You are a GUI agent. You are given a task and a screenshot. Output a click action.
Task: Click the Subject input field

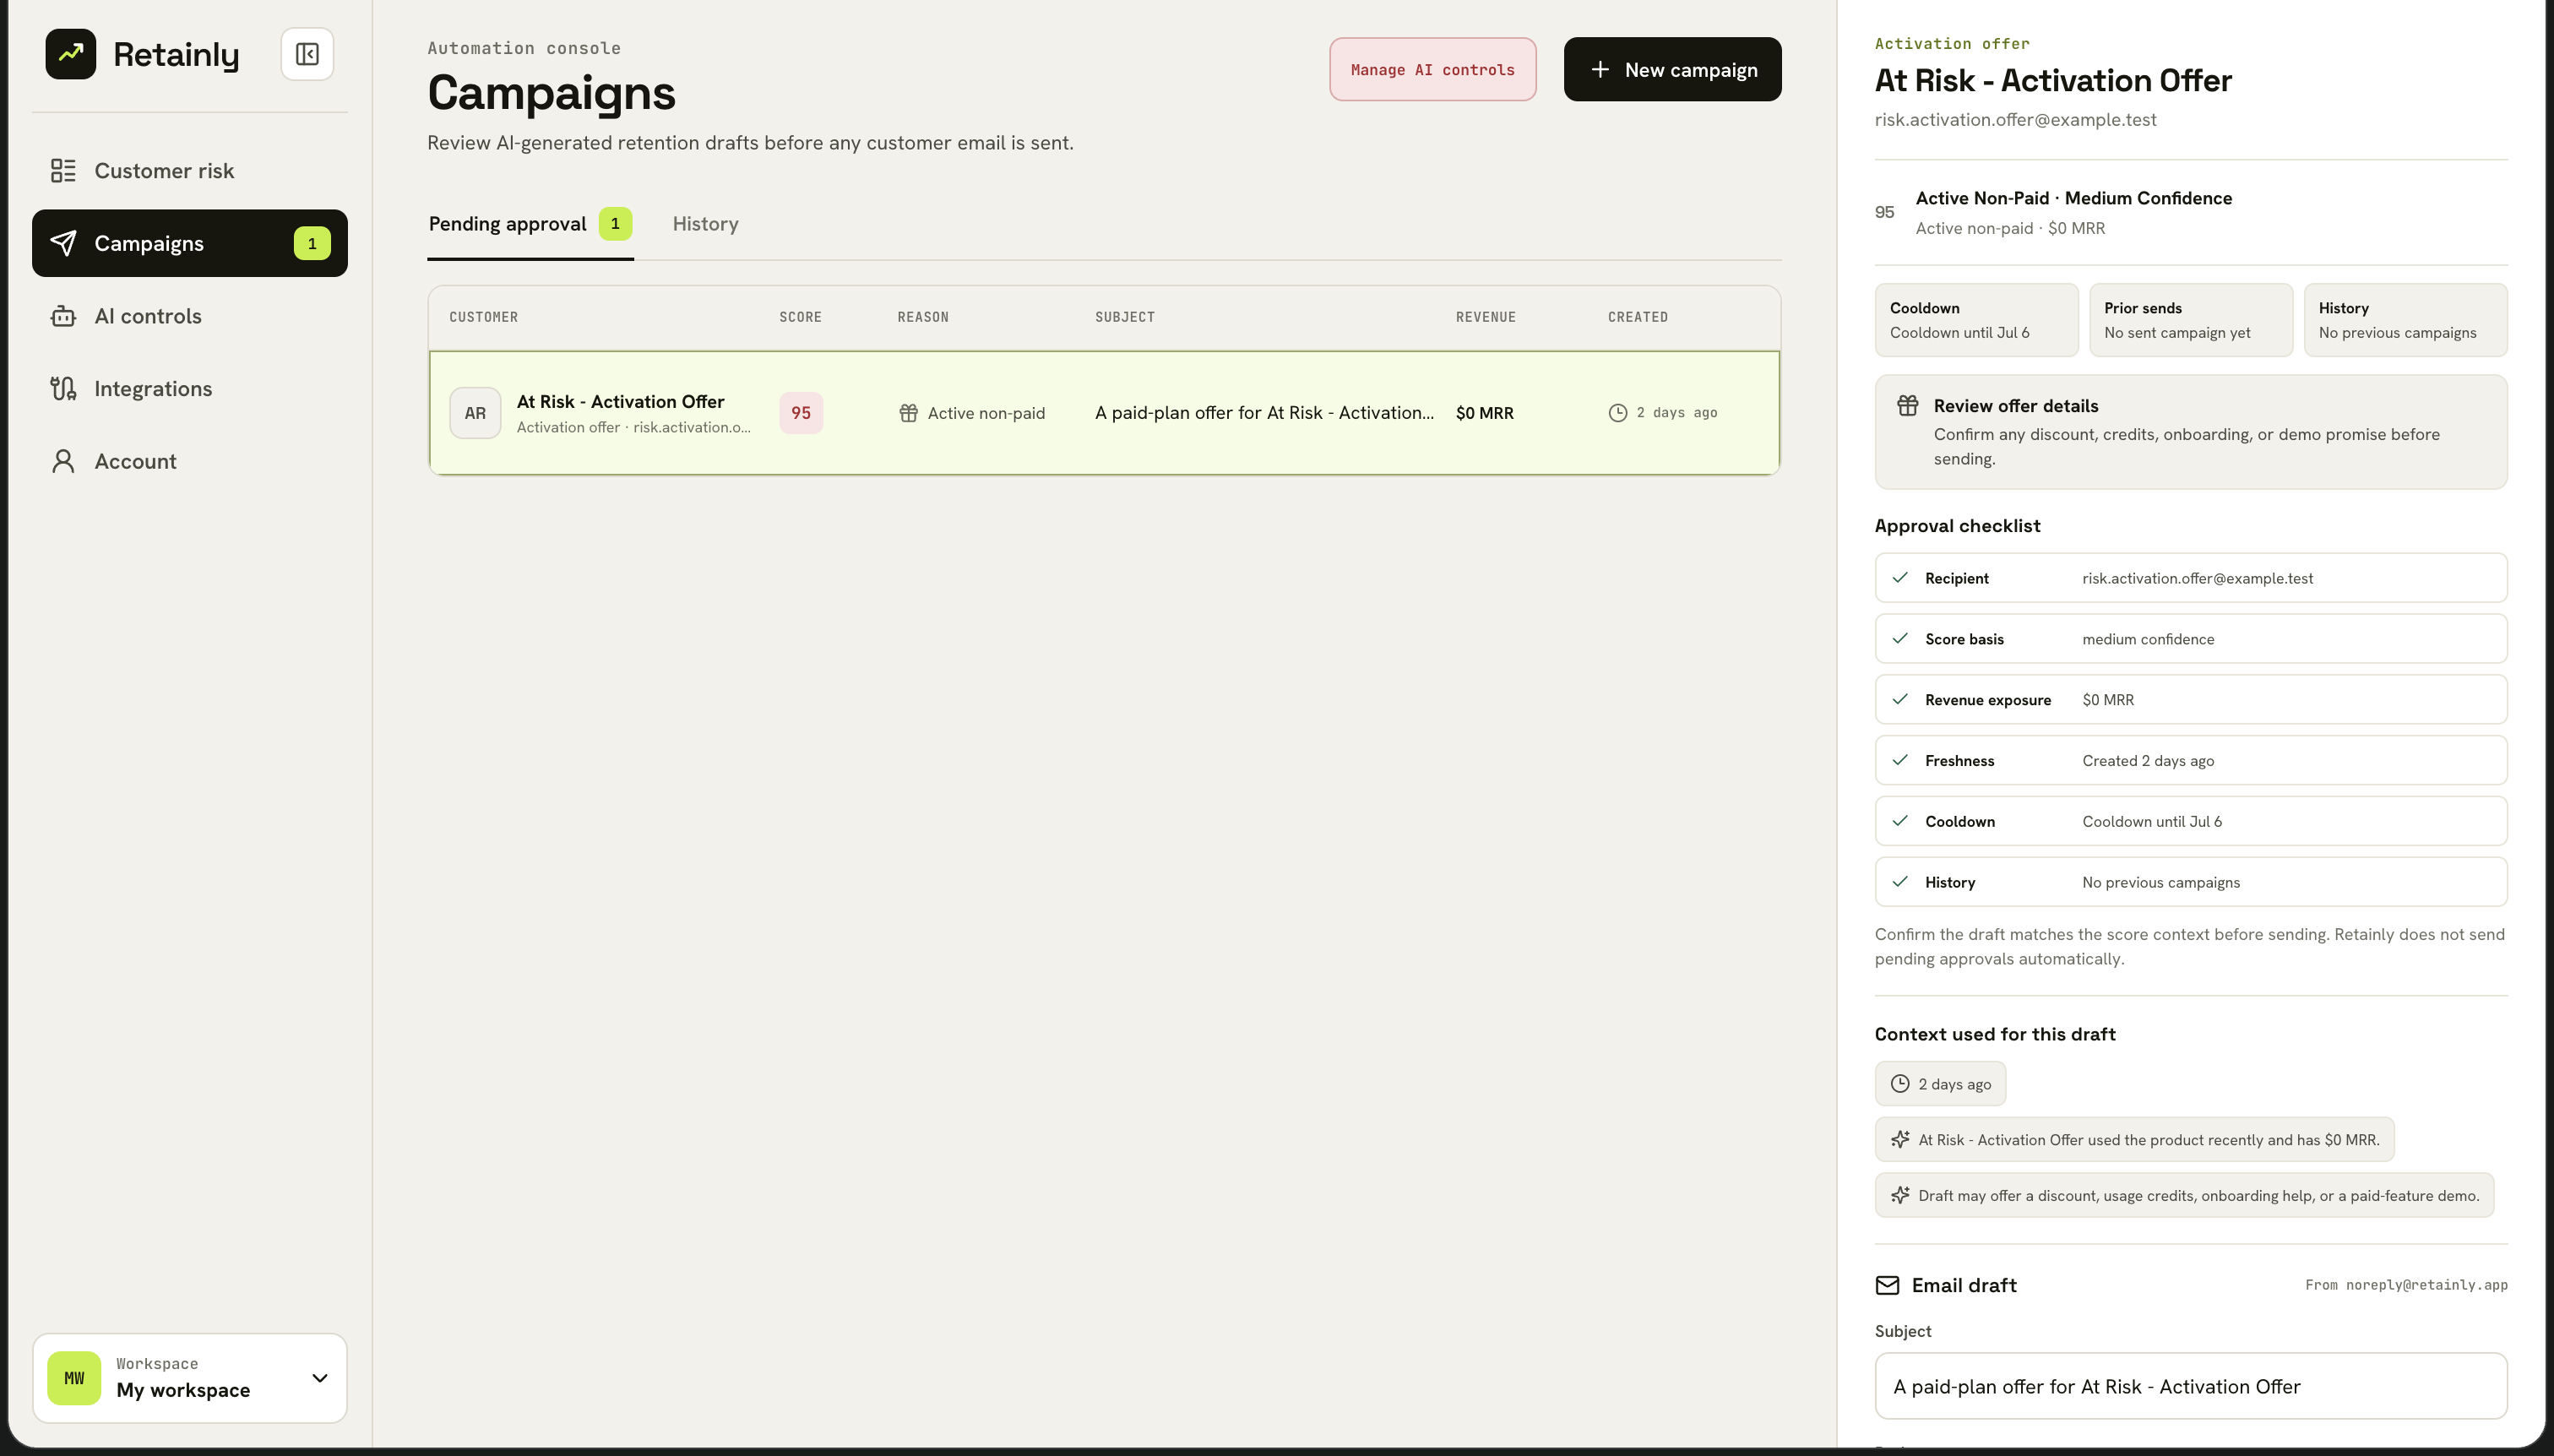pos(2191,1386)
